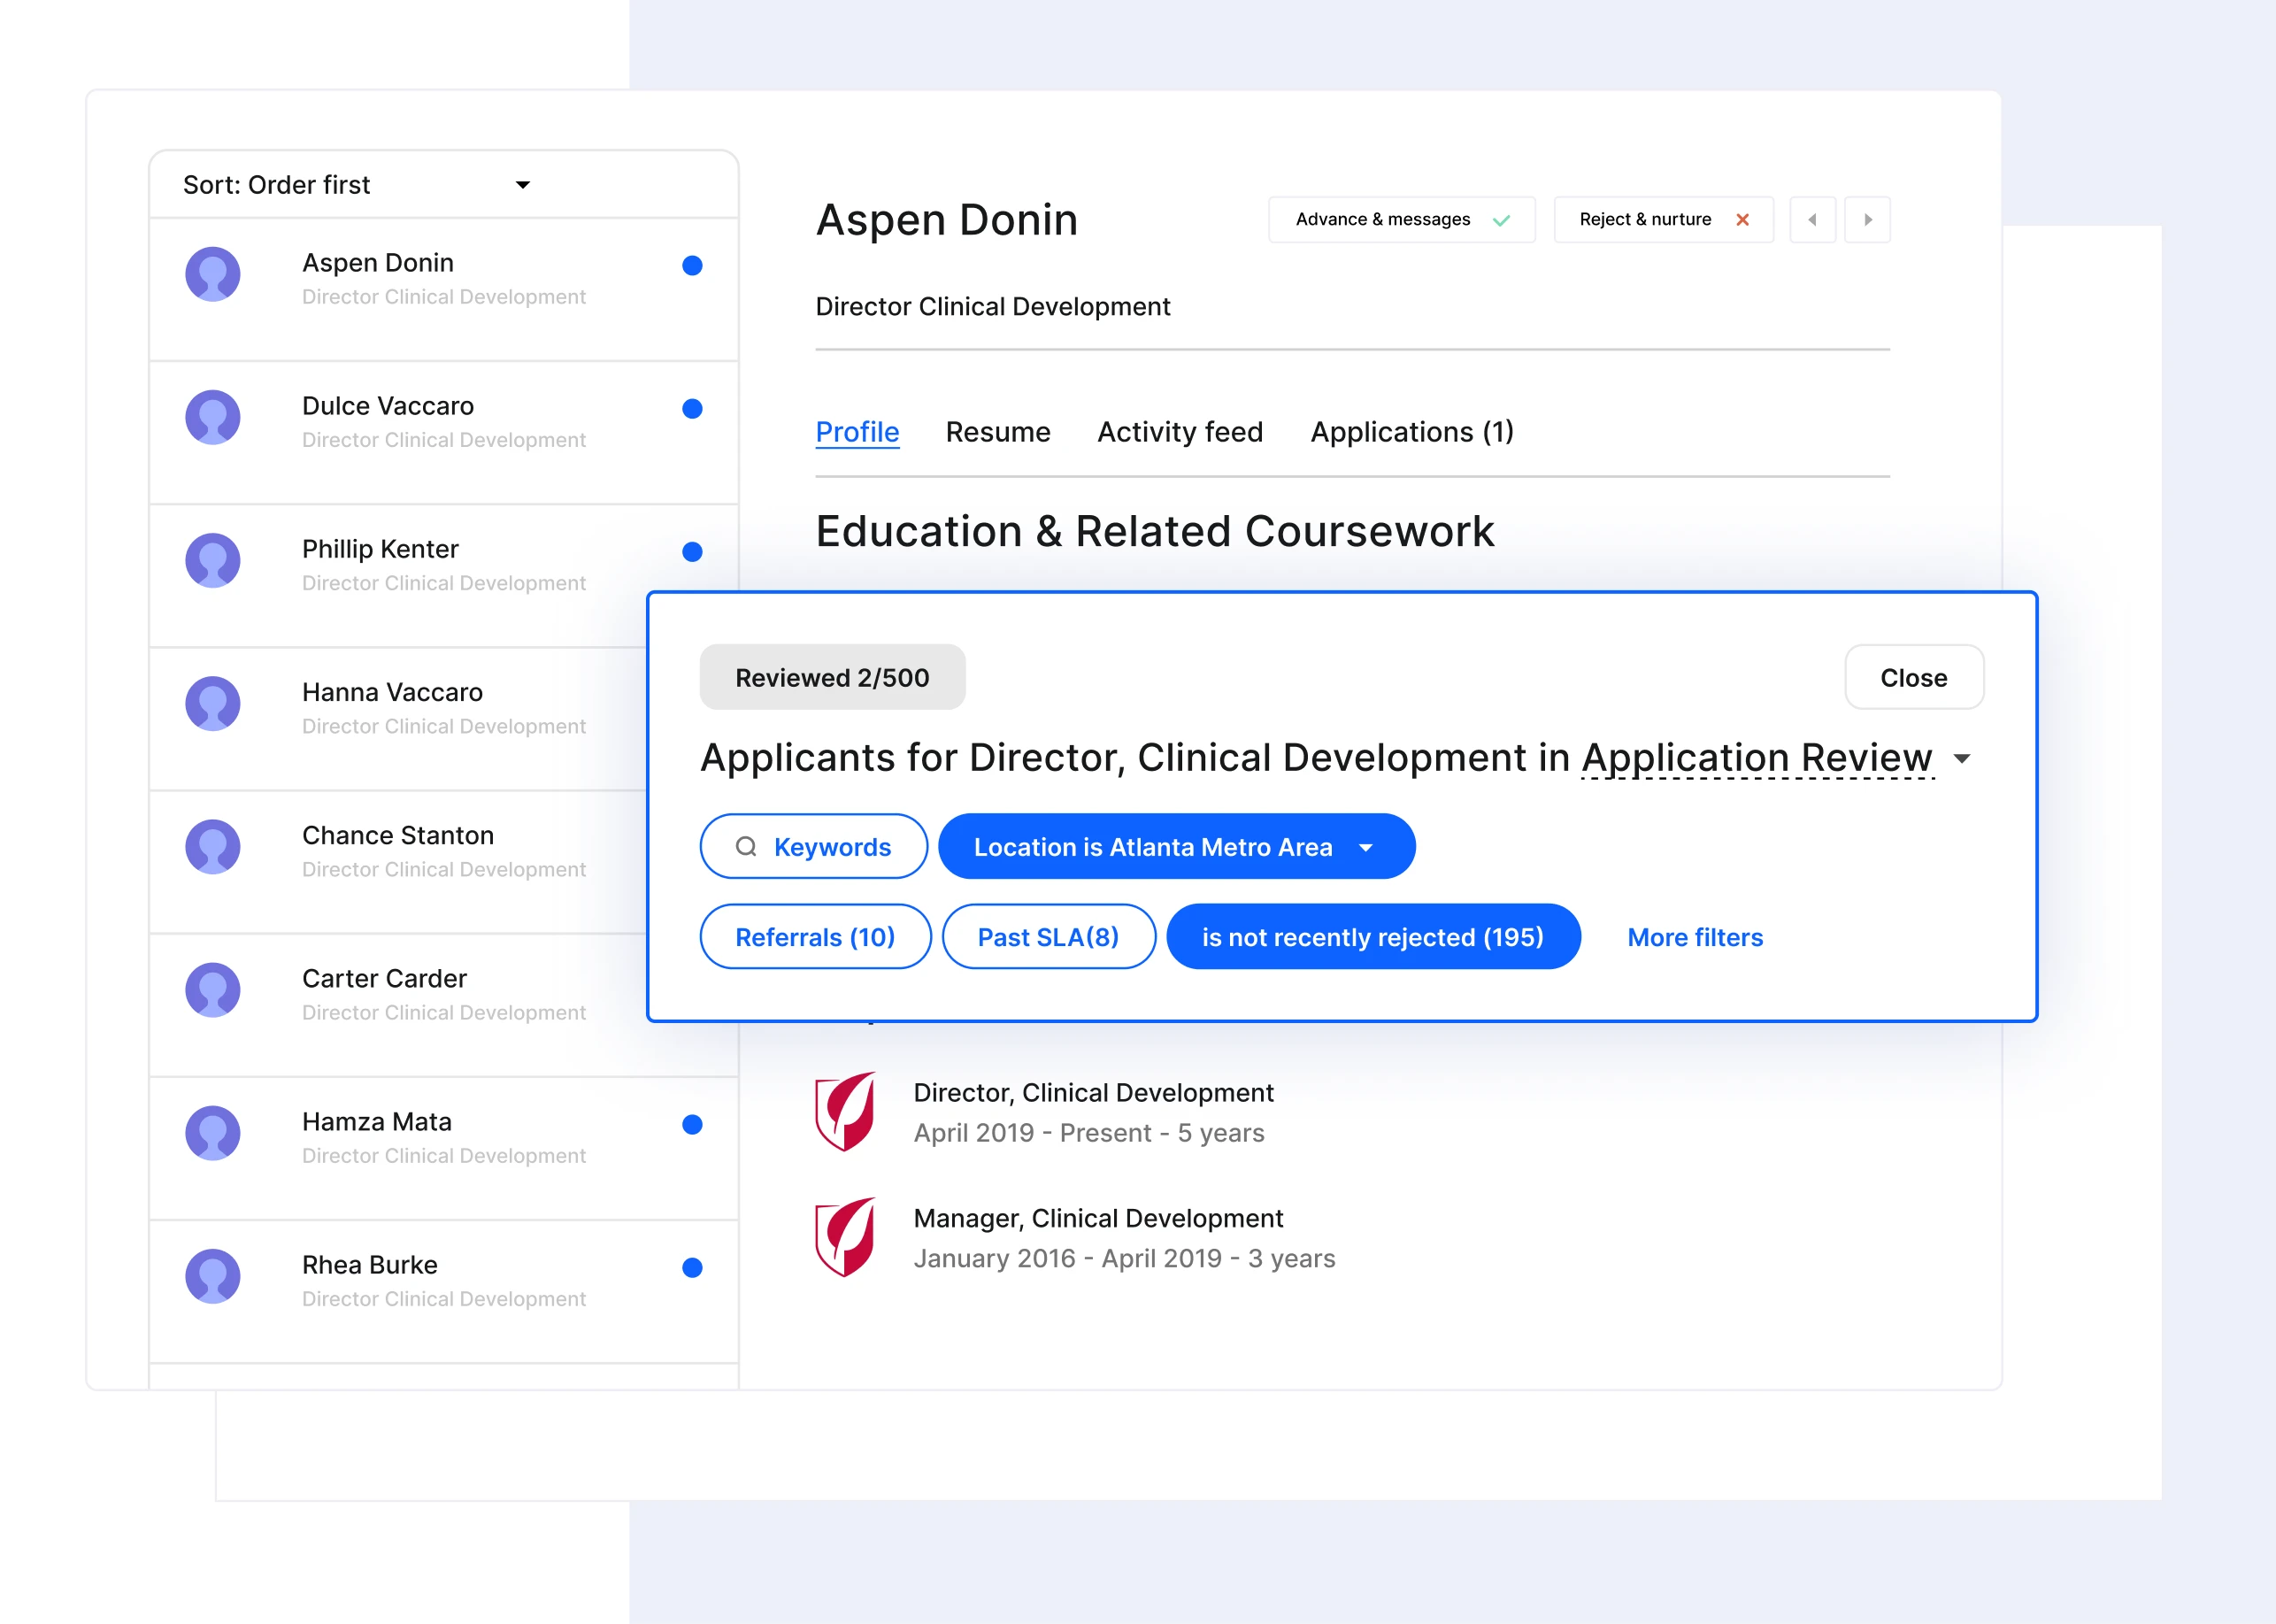The image size is (2276, 1624).
Task: Click the Advance & messages checkmark icon
Action: pyautogui.click(x=1501, y=219)
